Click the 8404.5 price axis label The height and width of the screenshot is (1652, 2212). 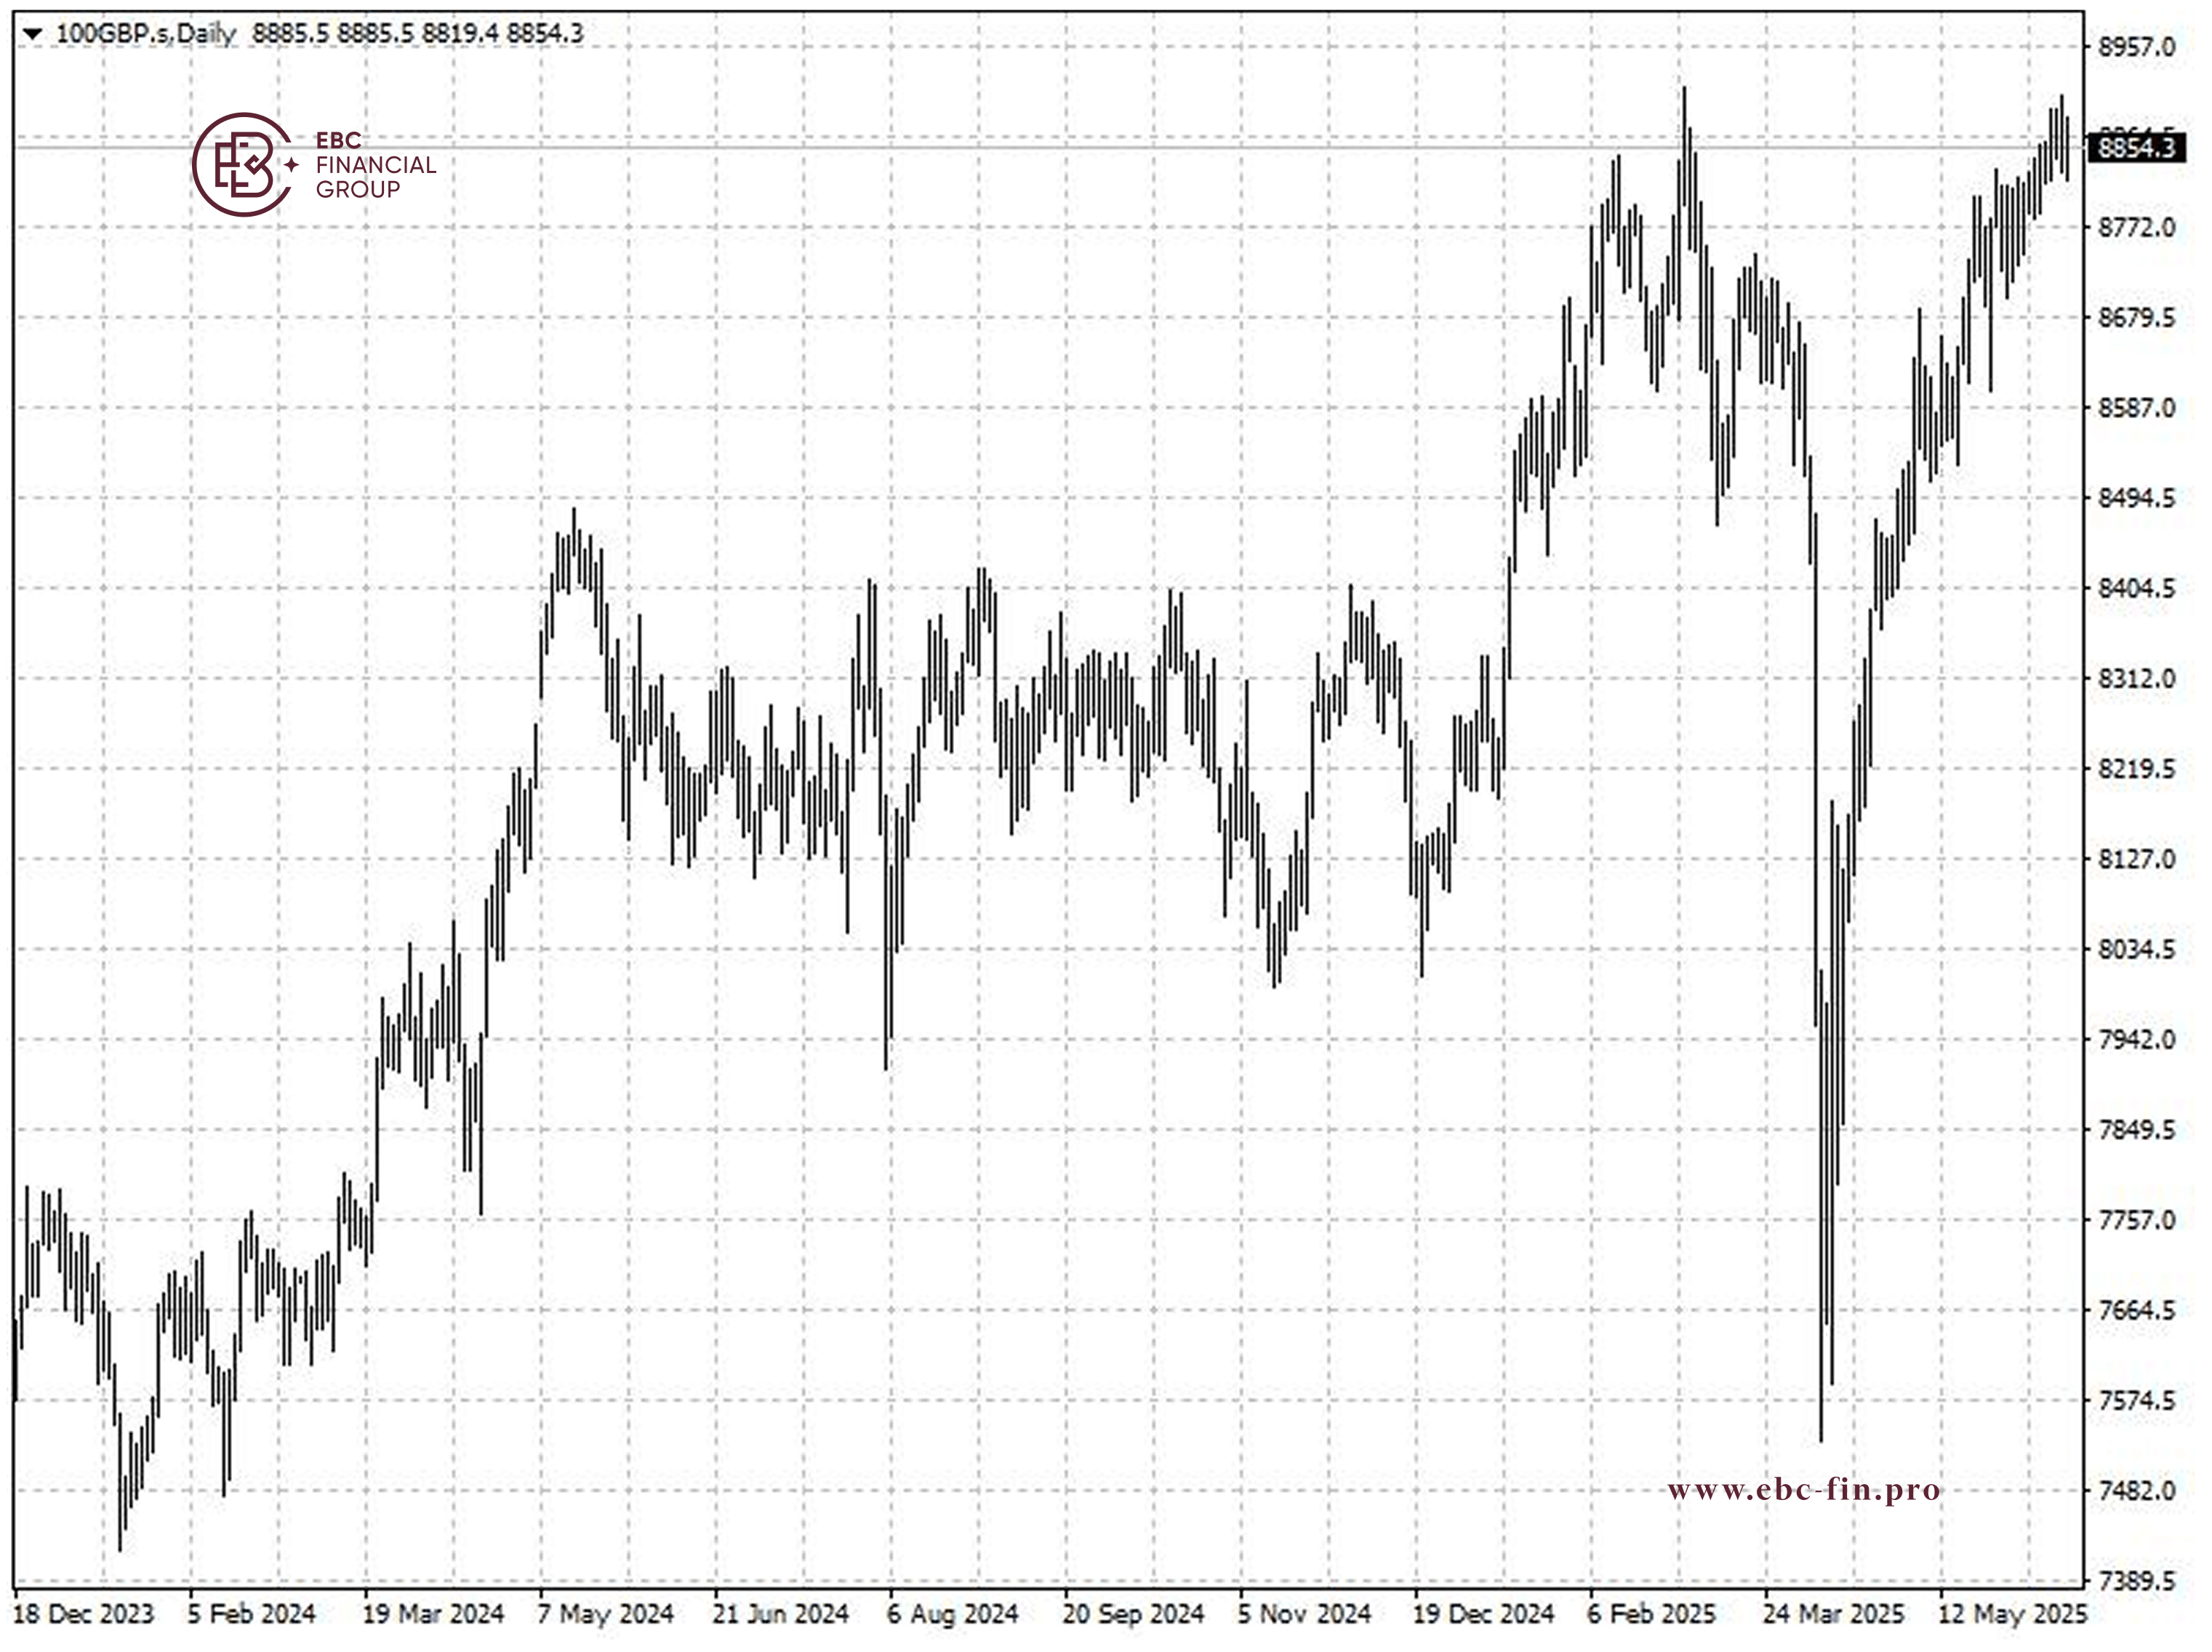click(2137, 588)
